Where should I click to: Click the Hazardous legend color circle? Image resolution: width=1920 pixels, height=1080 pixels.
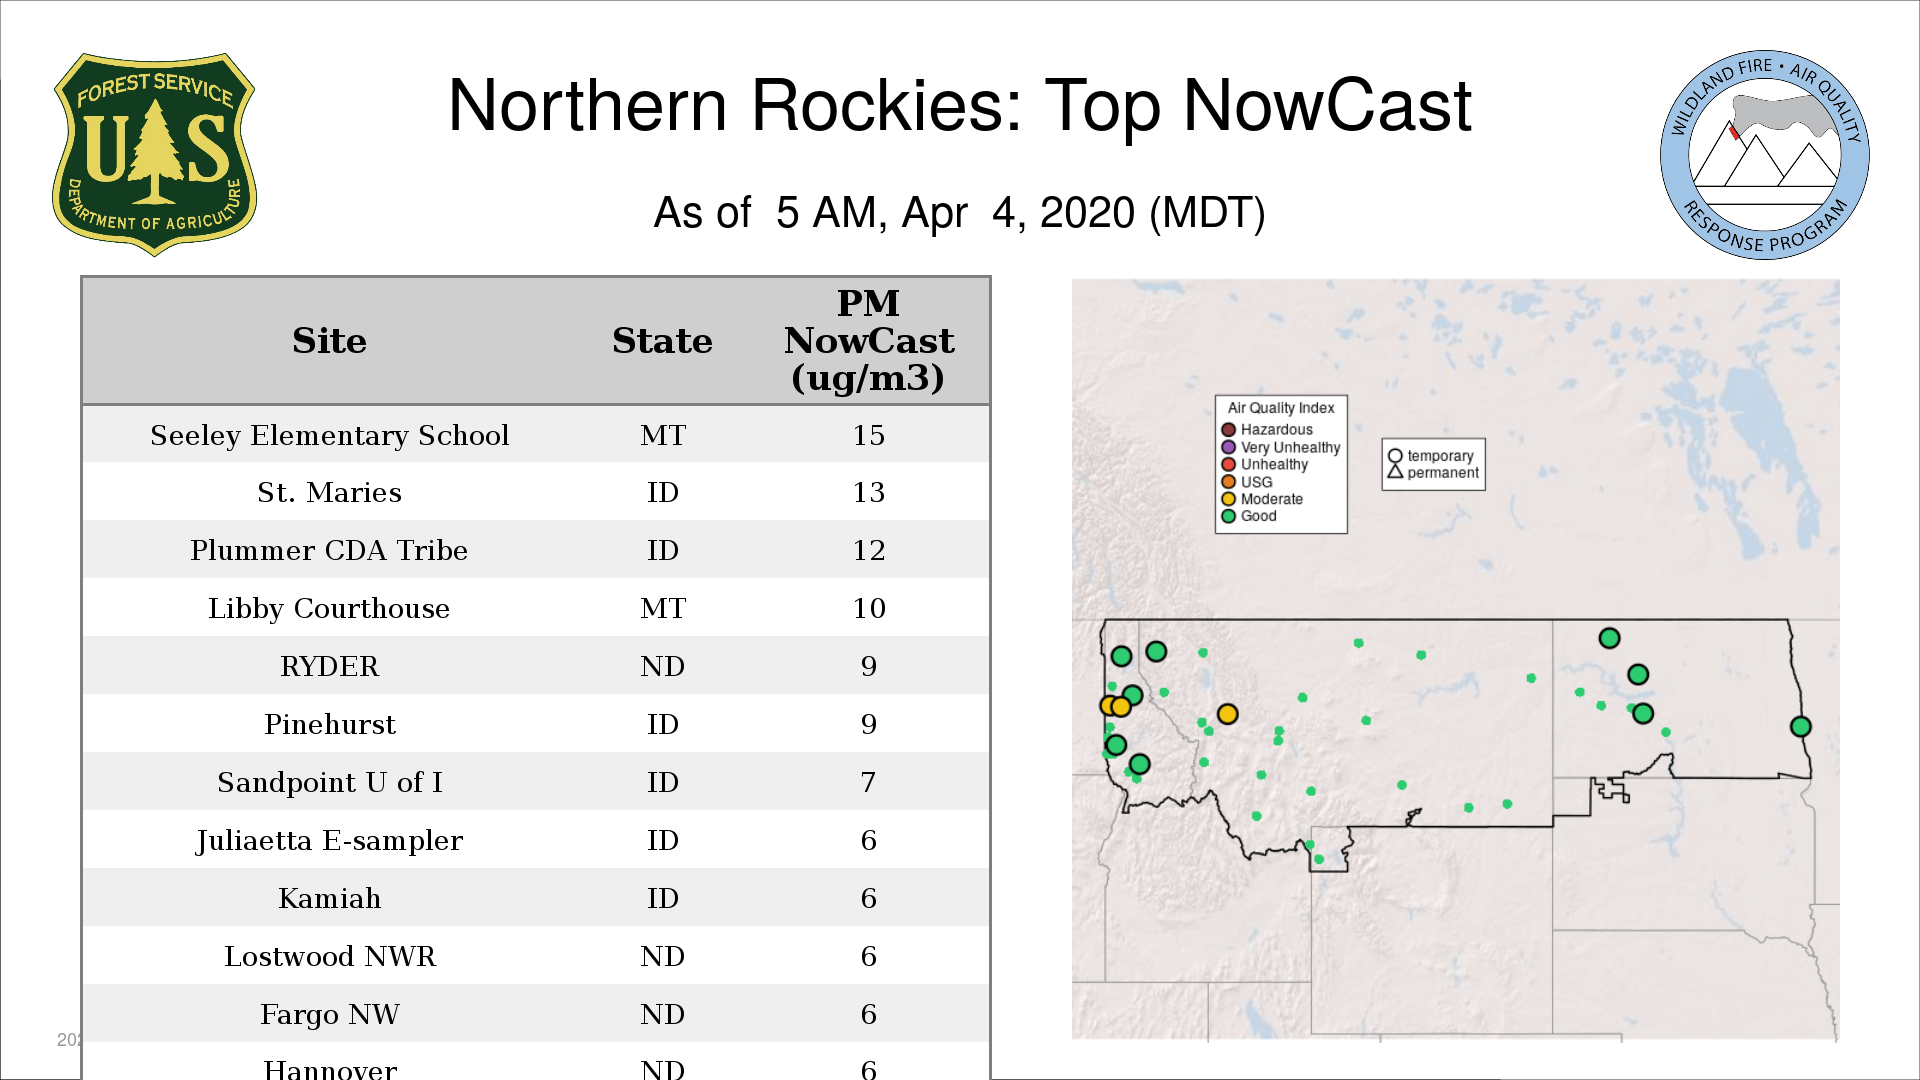click(1228, 430)
